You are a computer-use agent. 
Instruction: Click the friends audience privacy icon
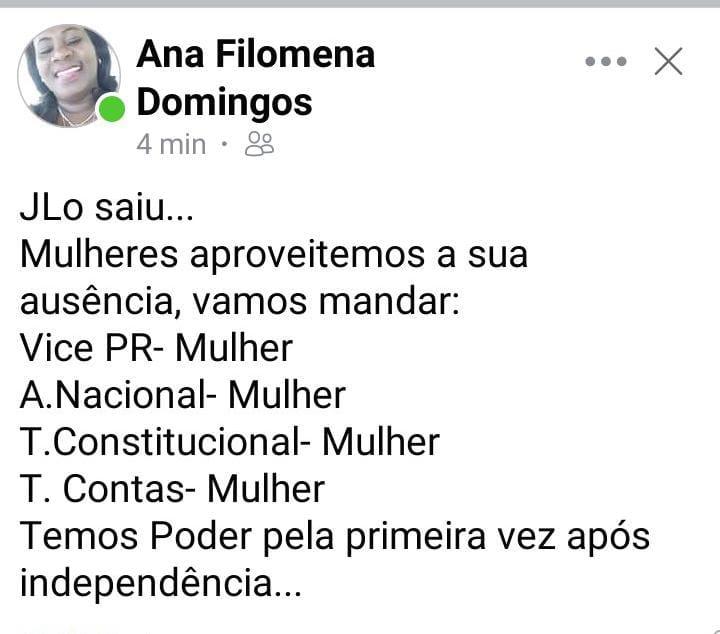[x=259, y=144]
